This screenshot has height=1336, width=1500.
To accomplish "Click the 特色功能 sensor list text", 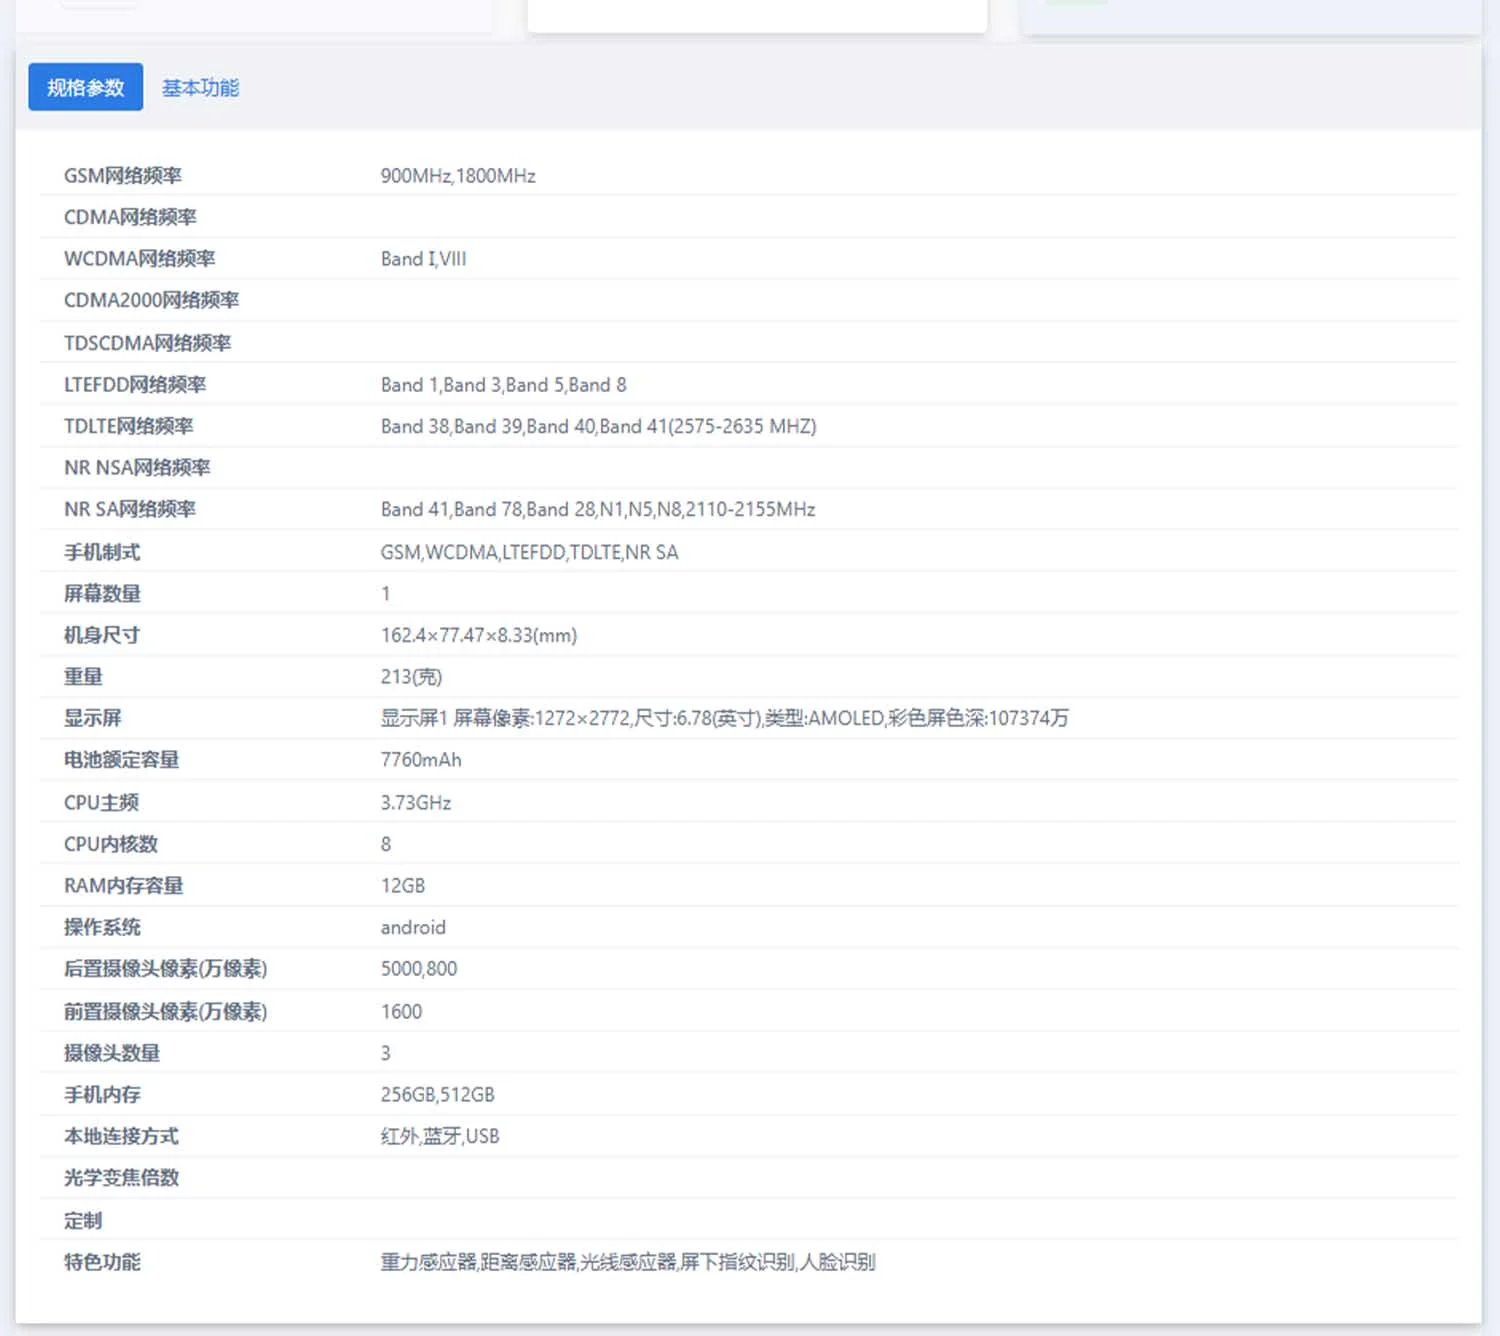I will pos(627,1262).
